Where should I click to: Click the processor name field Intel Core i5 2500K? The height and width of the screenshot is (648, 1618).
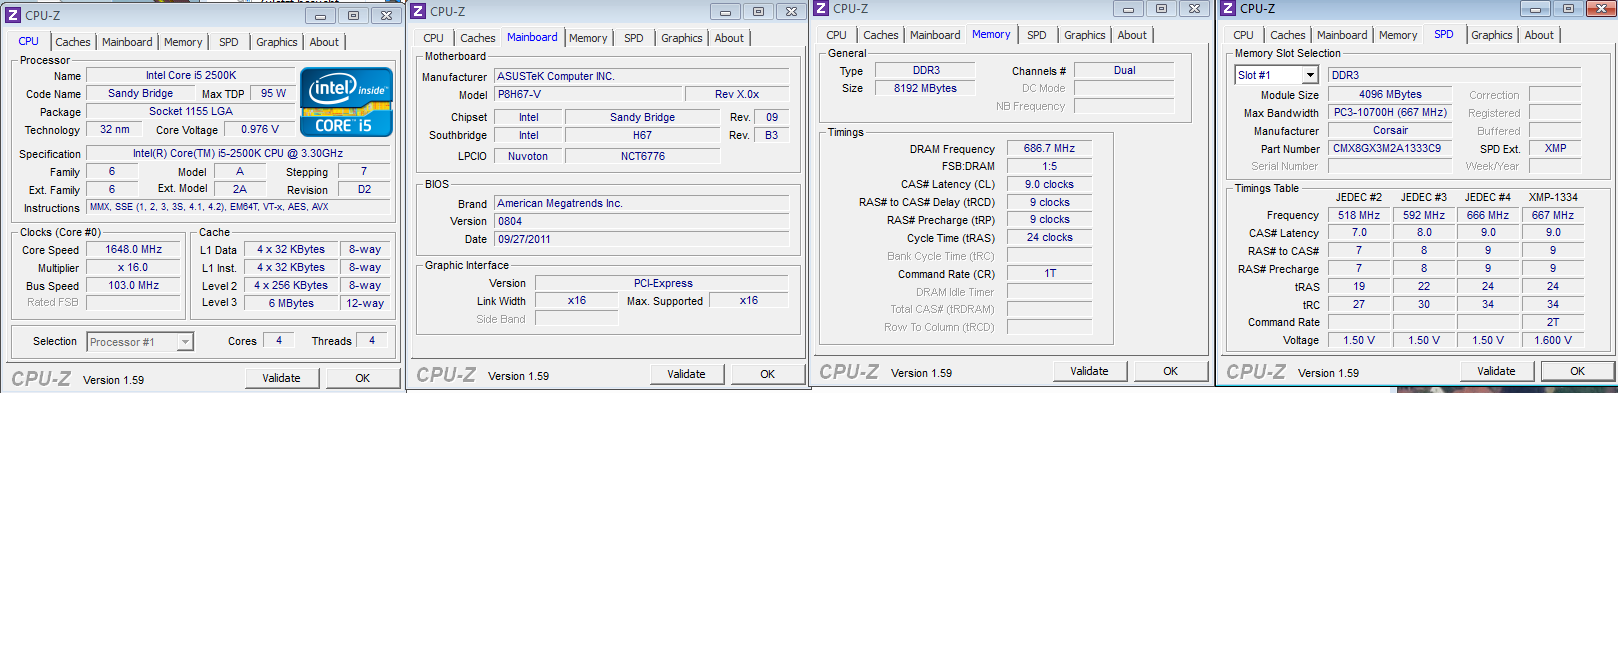[191, 75]
